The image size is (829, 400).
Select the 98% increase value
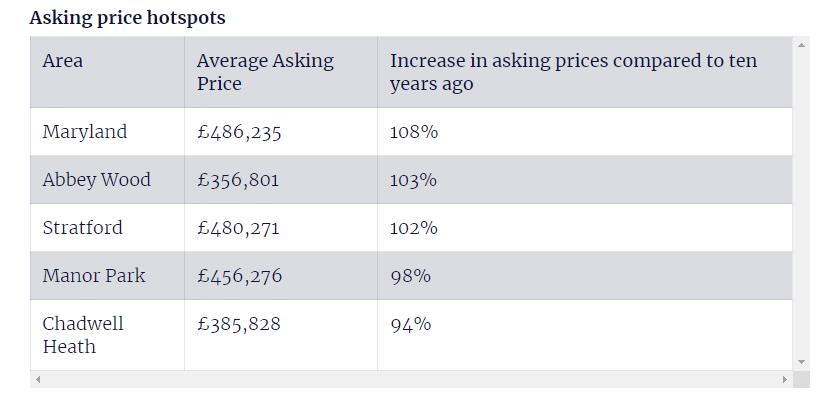[x=410, y=275]
